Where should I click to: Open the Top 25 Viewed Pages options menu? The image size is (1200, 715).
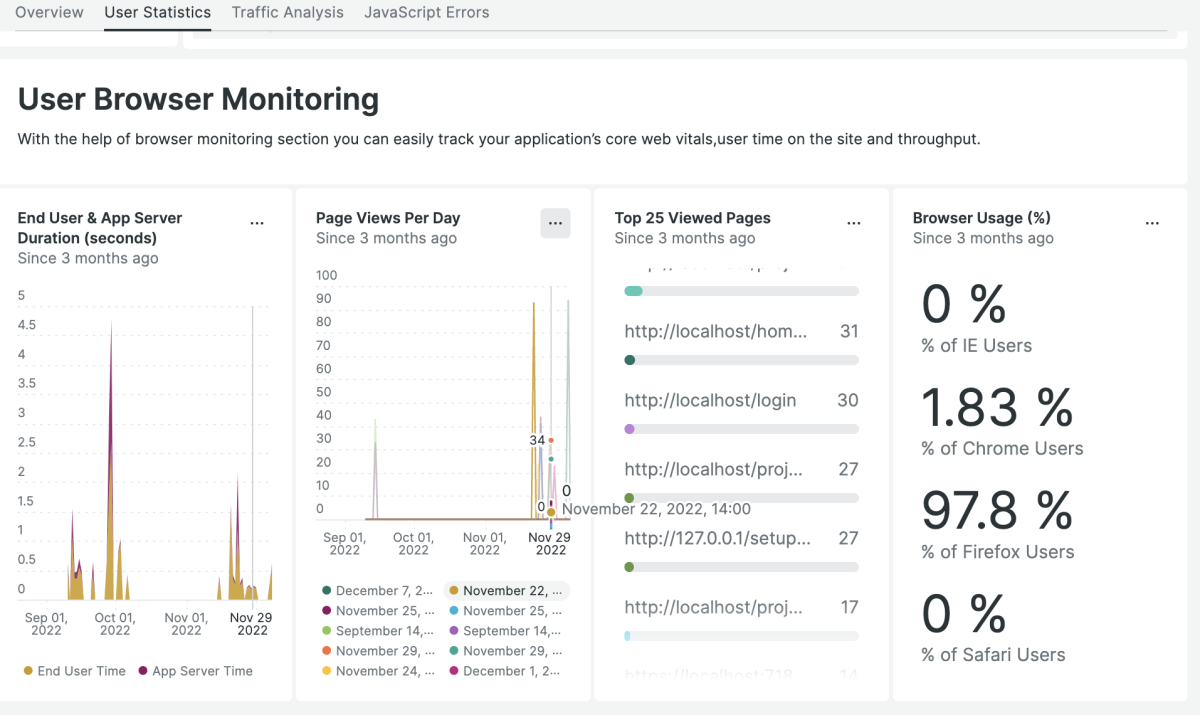[853, 224]
